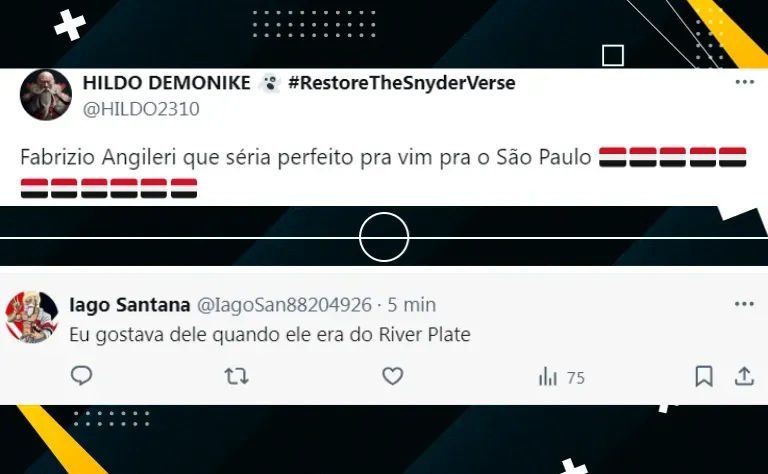Select the ghost emoji beside HILDO DEMONIKE

pos(269,83)
